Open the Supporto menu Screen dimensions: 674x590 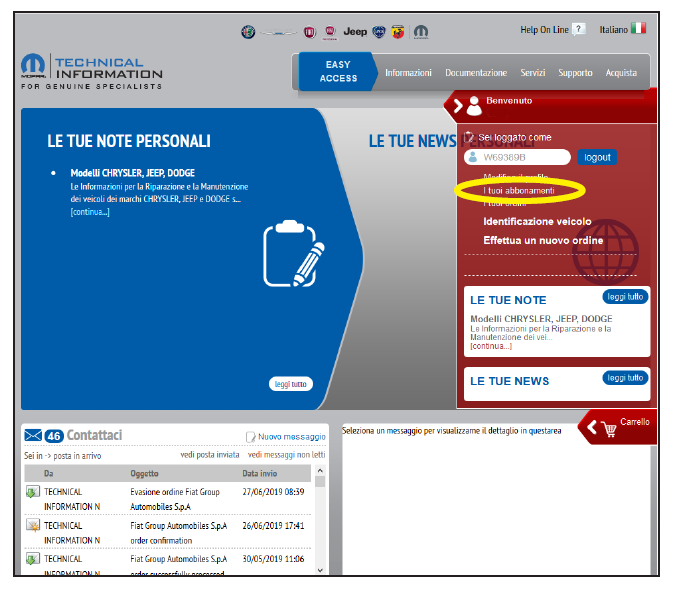coord(575,73)
